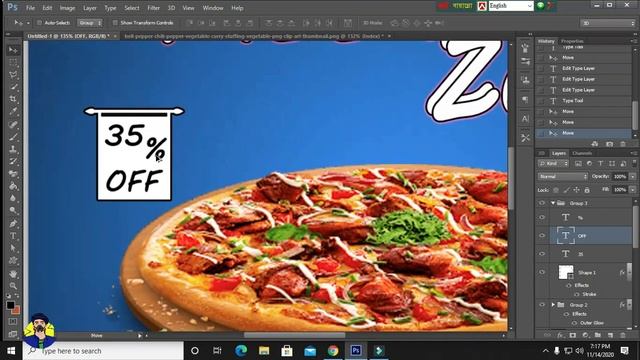640x360 pixels.
Task: Click the background color swatch
Action: [17, 311]
